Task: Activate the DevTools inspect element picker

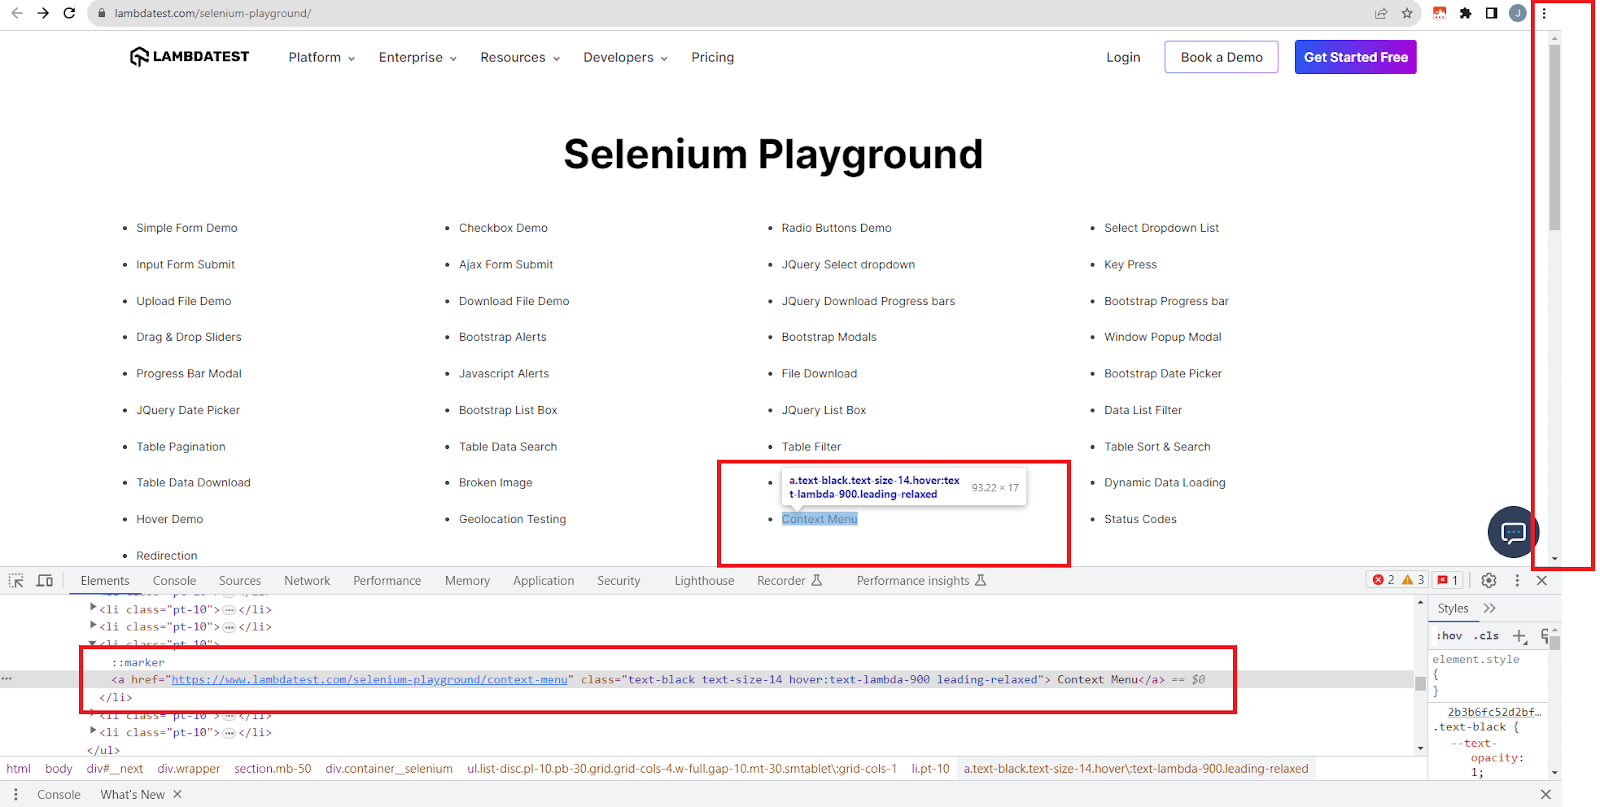Action: tap(16, 581)
